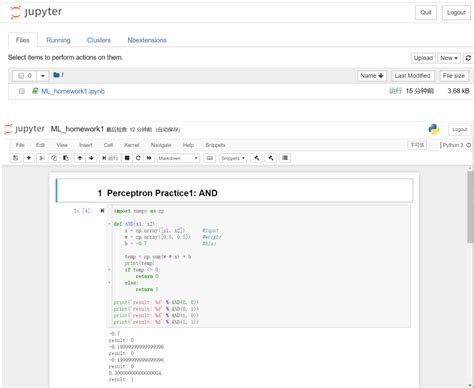The height and width of the screenshot is (388, 474).
Task: Paste cells below with the paste icon
Action: tap(66, 158)
